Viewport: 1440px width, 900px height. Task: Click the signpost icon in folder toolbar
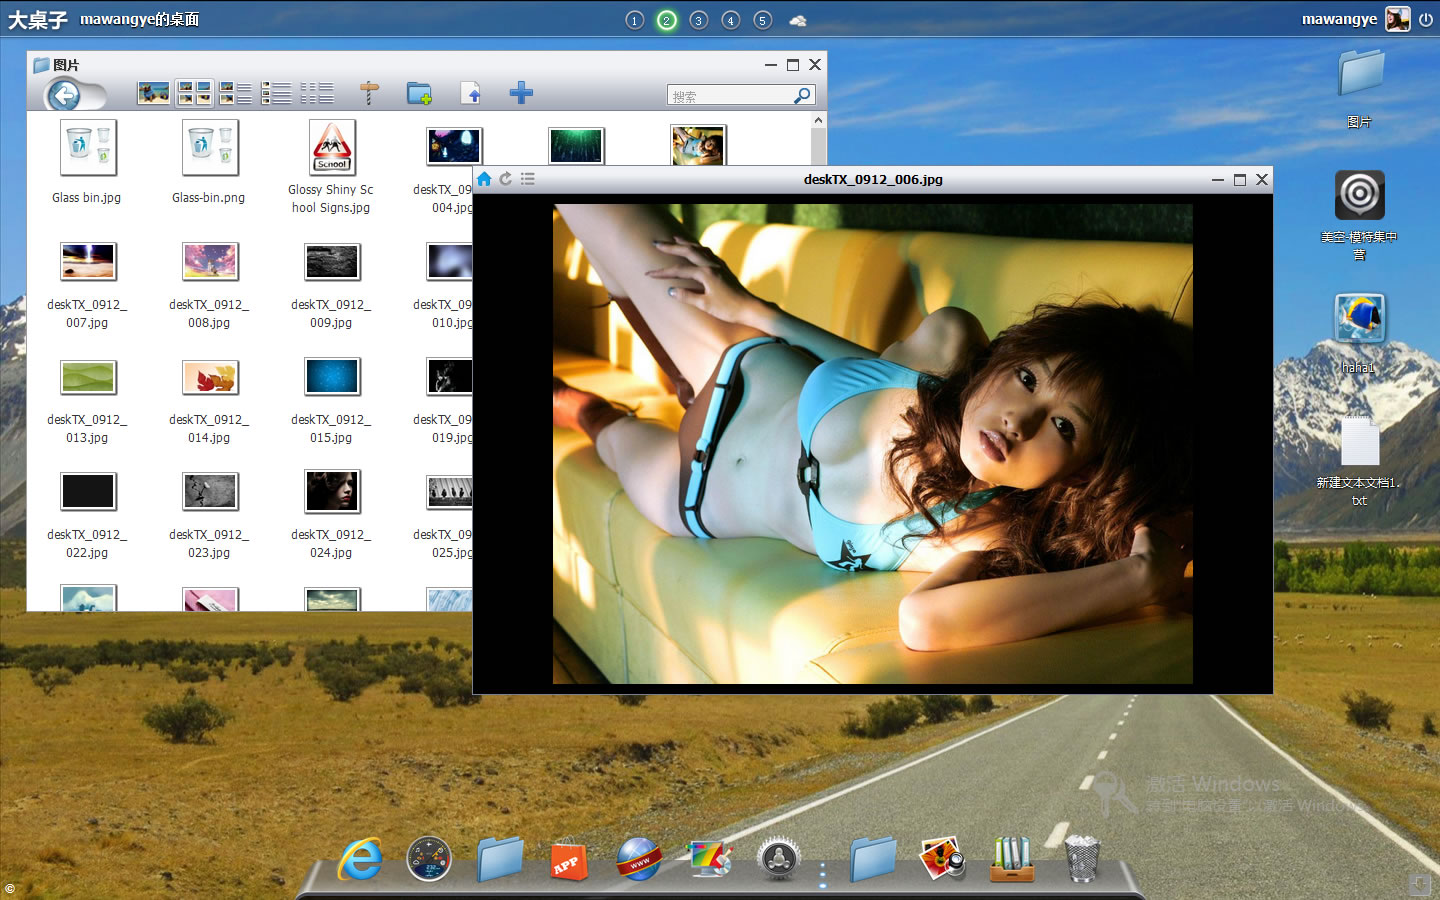369,93
